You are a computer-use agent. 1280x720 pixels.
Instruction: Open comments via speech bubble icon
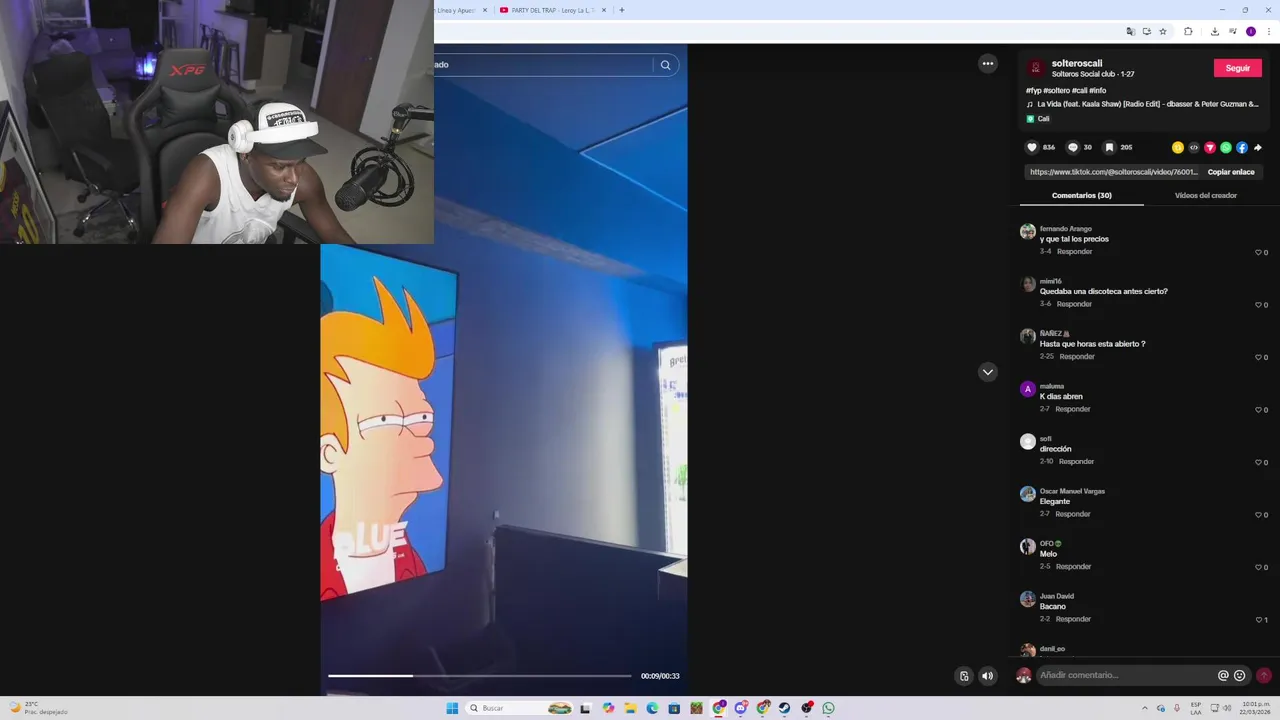1073,147
